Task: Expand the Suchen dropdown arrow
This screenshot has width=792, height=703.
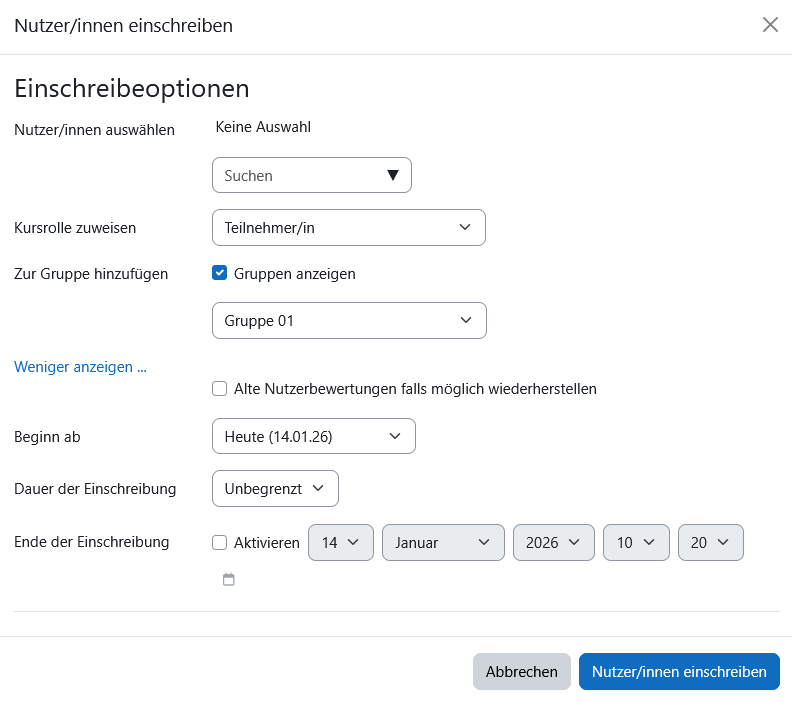Action: 393,175
